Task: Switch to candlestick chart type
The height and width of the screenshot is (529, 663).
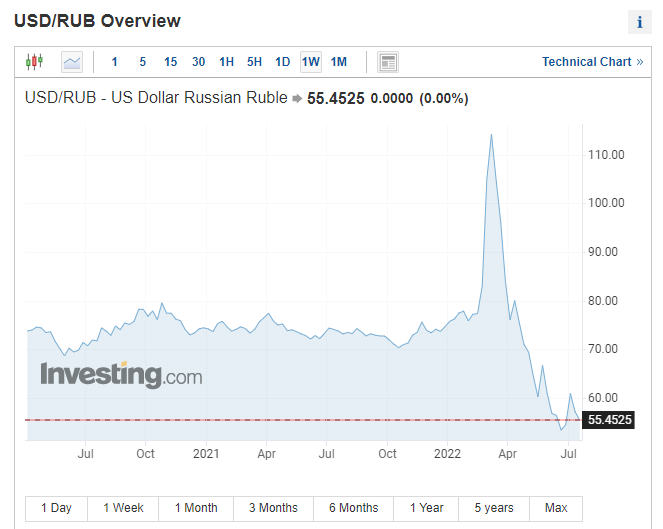Action: pos(35,62)
